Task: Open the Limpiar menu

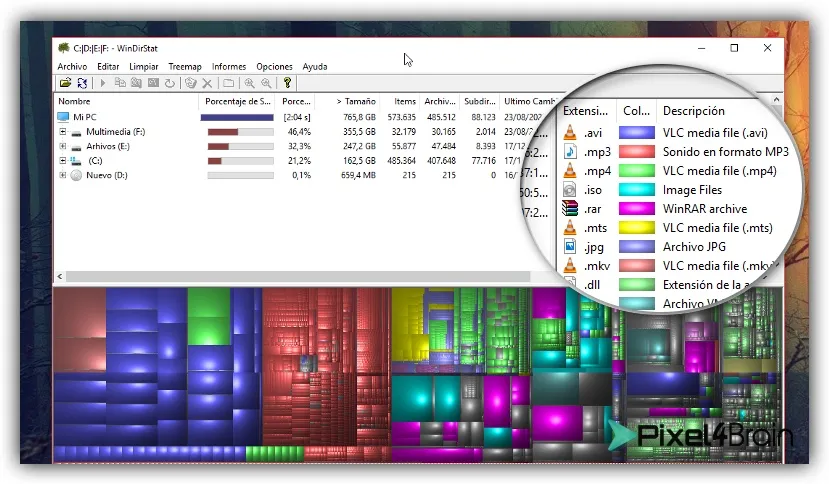Action: coord(144,67)
